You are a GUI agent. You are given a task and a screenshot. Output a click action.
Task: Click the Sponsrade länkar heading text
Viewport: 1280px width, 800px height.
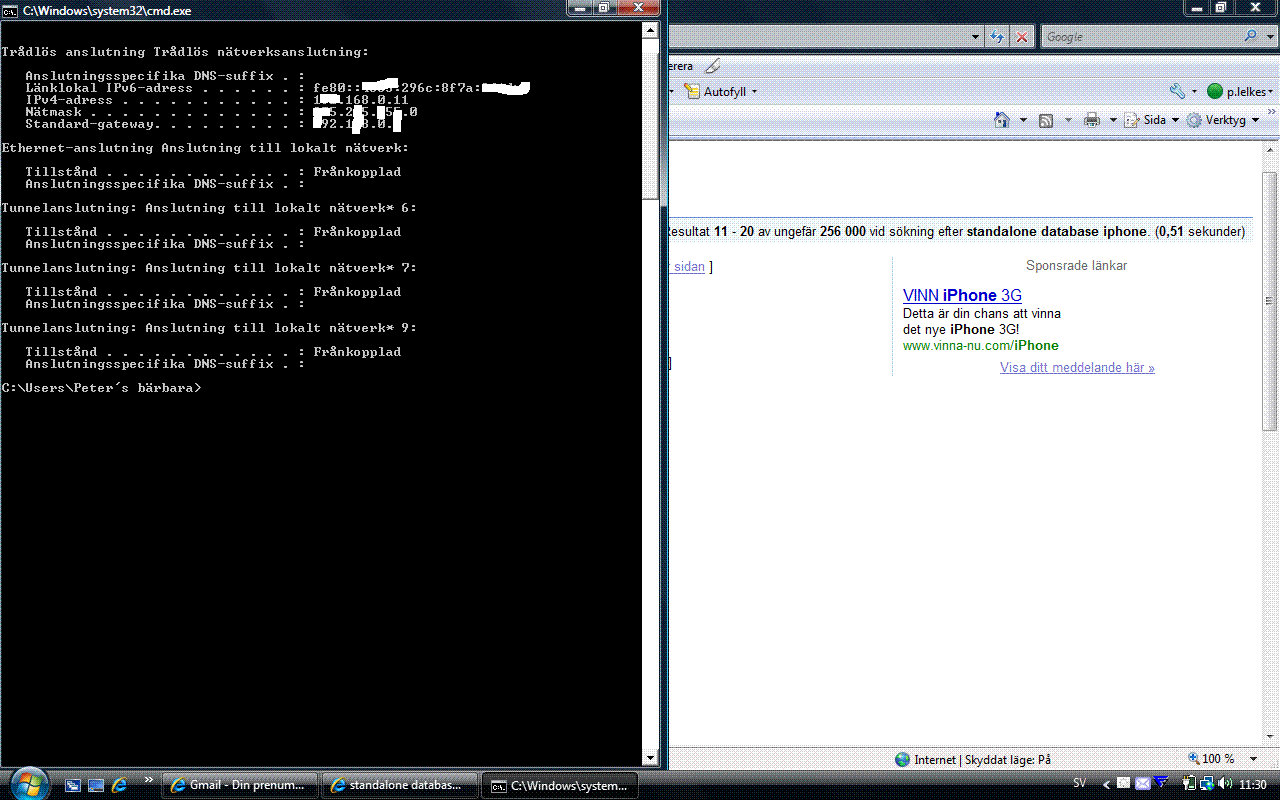(1076, 265)
